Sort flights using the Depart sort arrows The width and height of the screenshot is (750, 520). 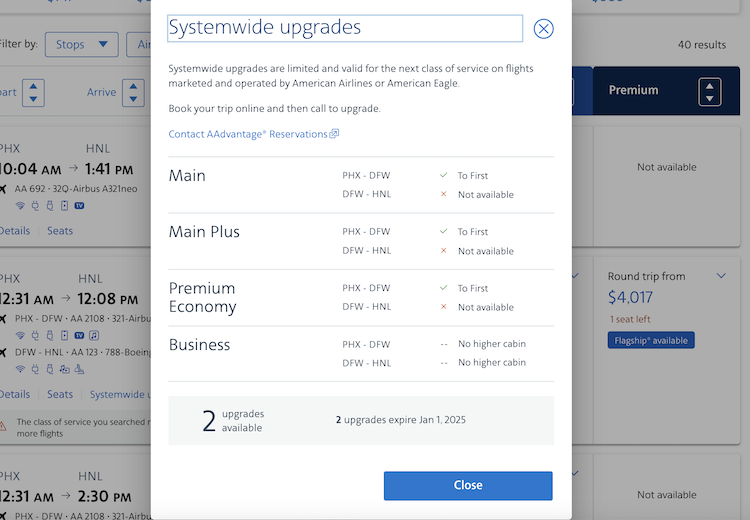pos(33,92)
